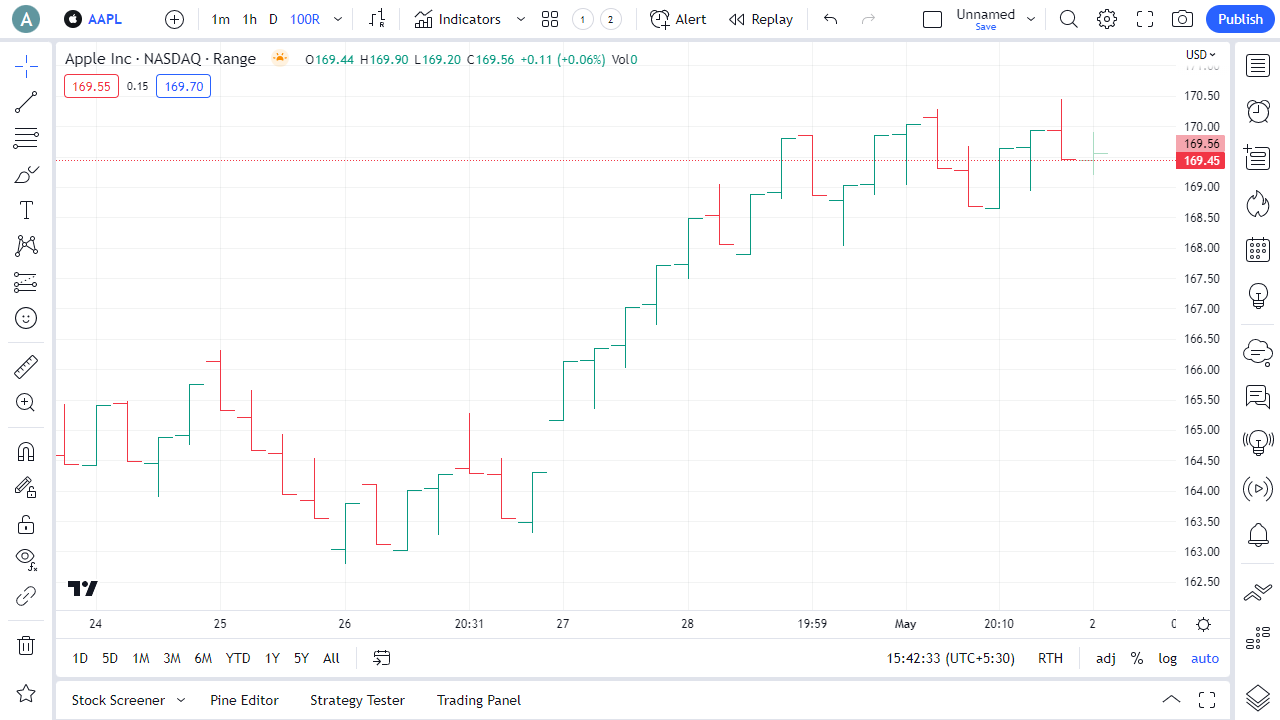This screenshot has width=1280, height=720.
Task: Open the go to date calendar
Action: (x=382, y=658)
